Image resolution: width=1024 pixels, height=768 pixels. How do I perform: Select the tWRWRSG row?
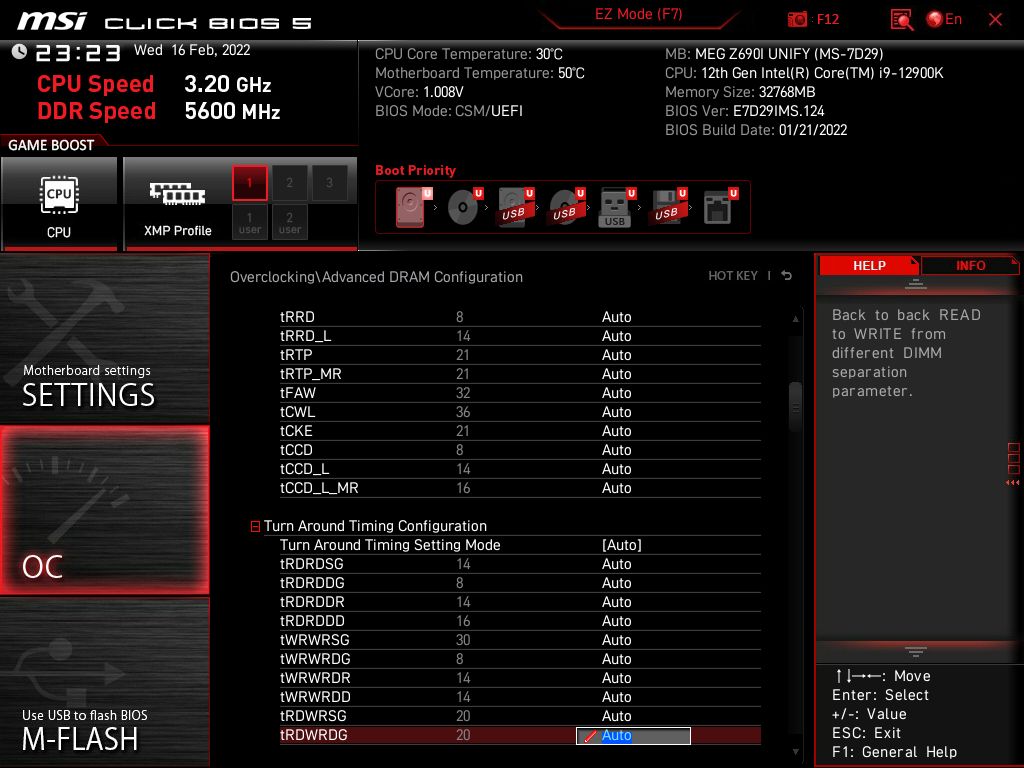520,640
